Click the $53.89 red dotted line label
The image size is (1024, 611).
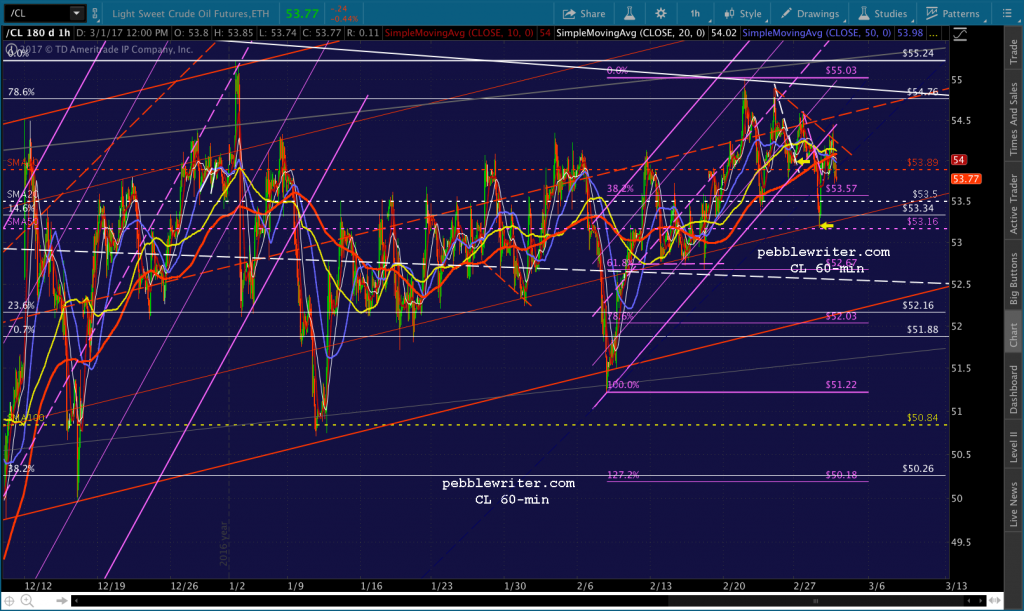[922, 163]
